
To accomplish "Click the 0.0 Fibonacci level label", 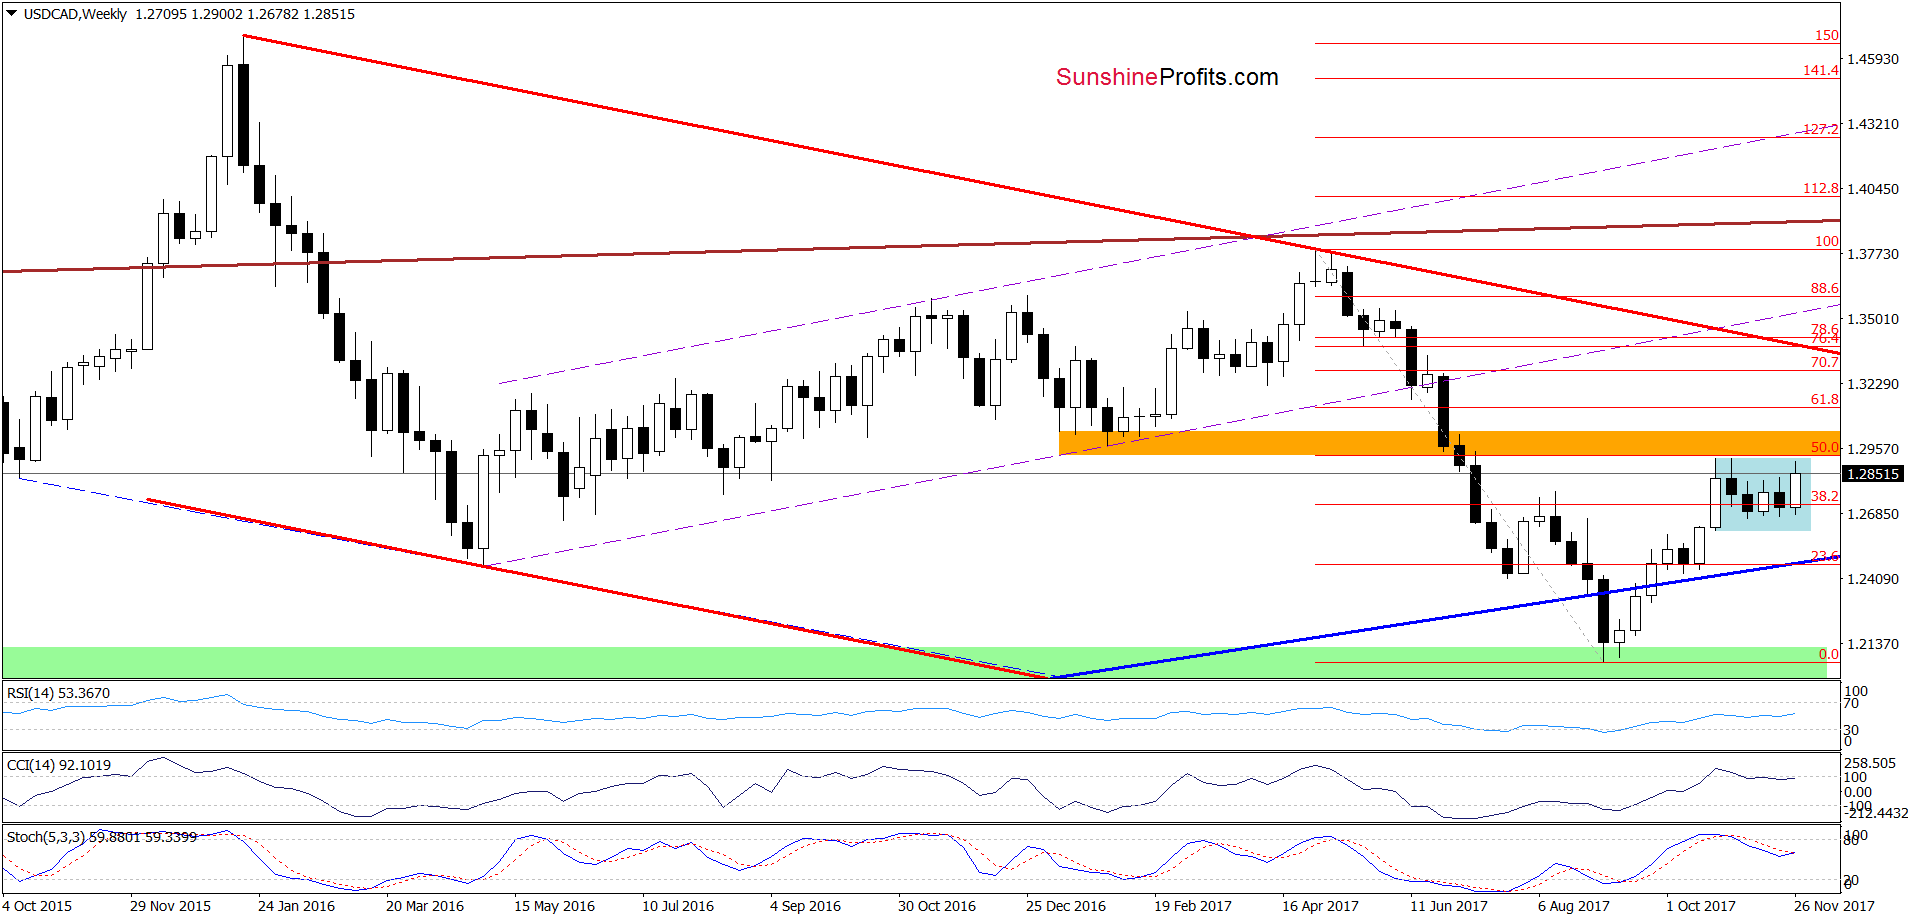I will (x=1829, y=654).
